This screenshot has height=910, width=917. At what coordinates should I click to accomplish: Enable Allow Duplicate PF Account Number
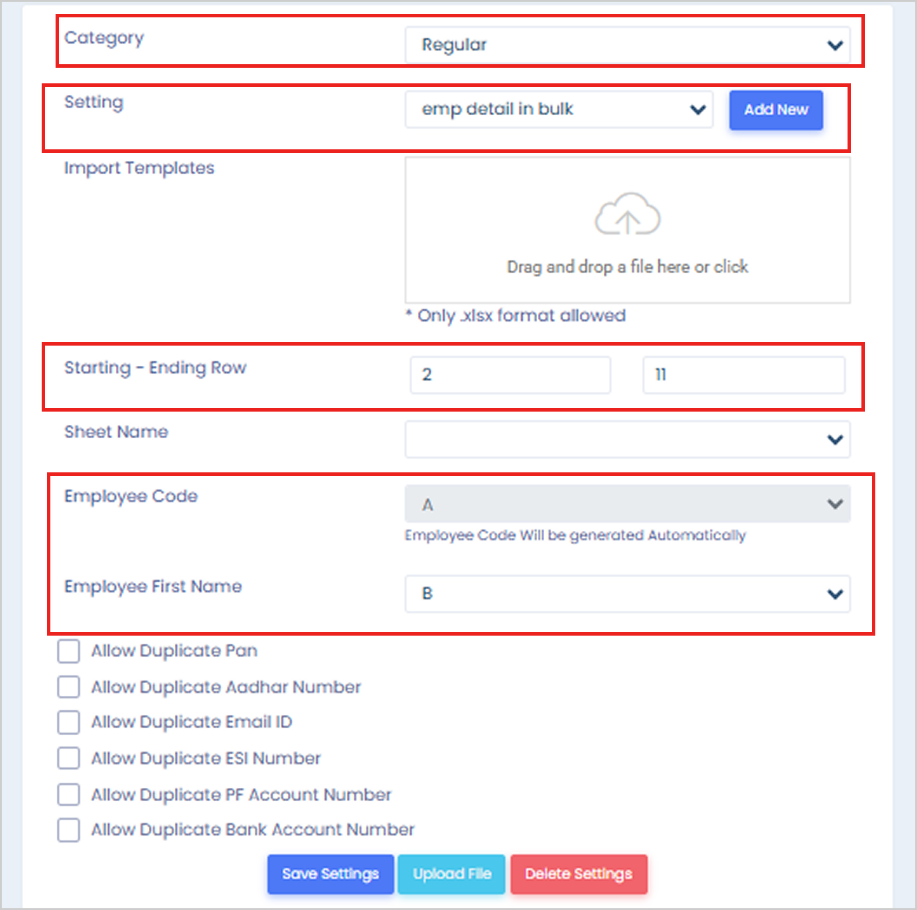coord(69,795)
